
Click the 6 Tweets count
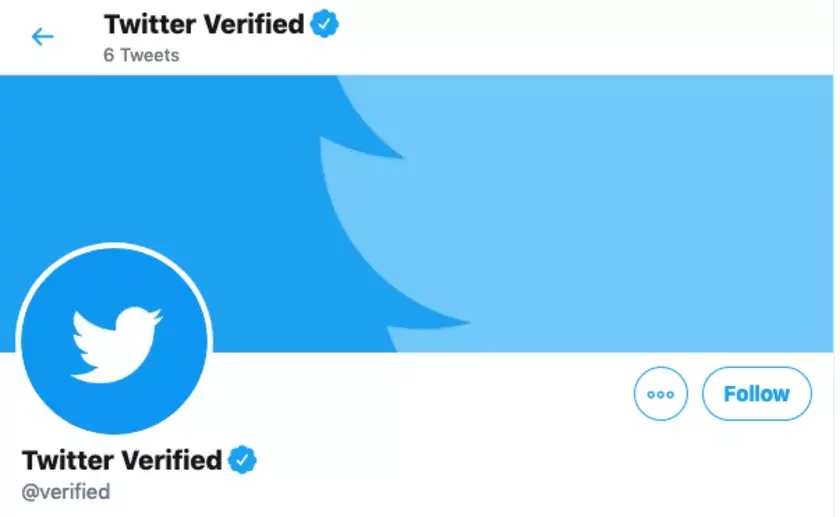tap(141, 55)
